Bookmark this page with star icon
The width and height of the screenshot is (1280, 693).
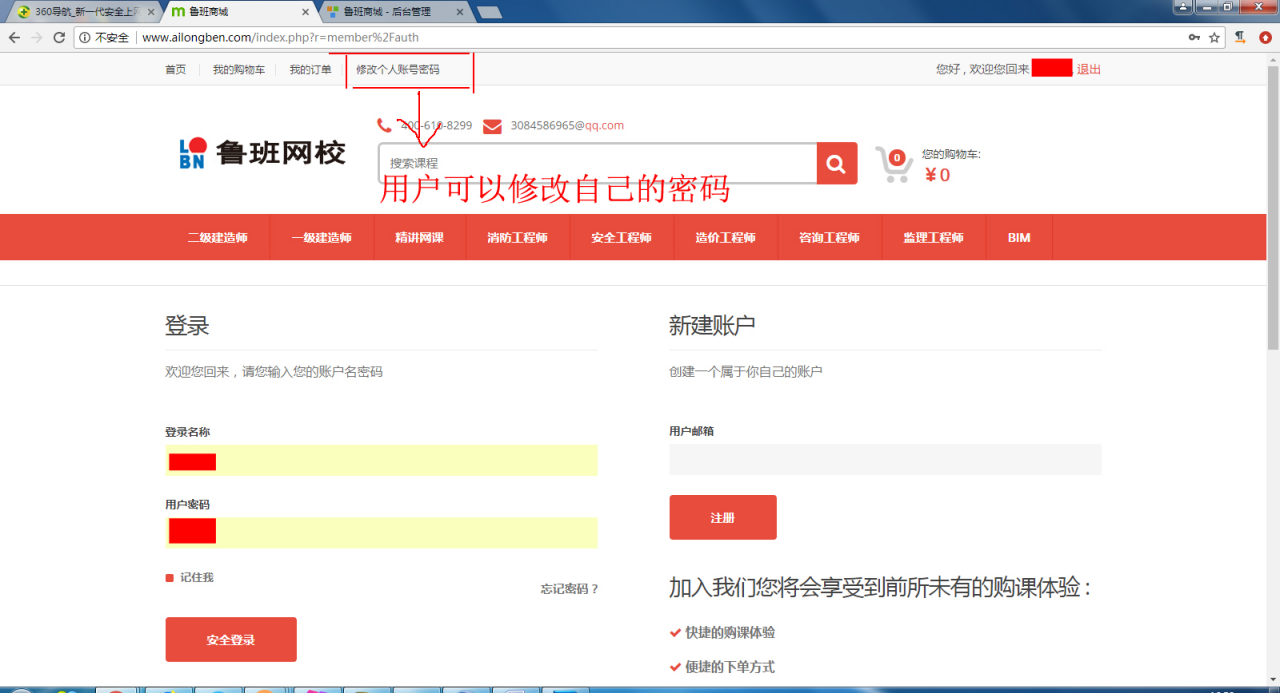pos(1214,38)
